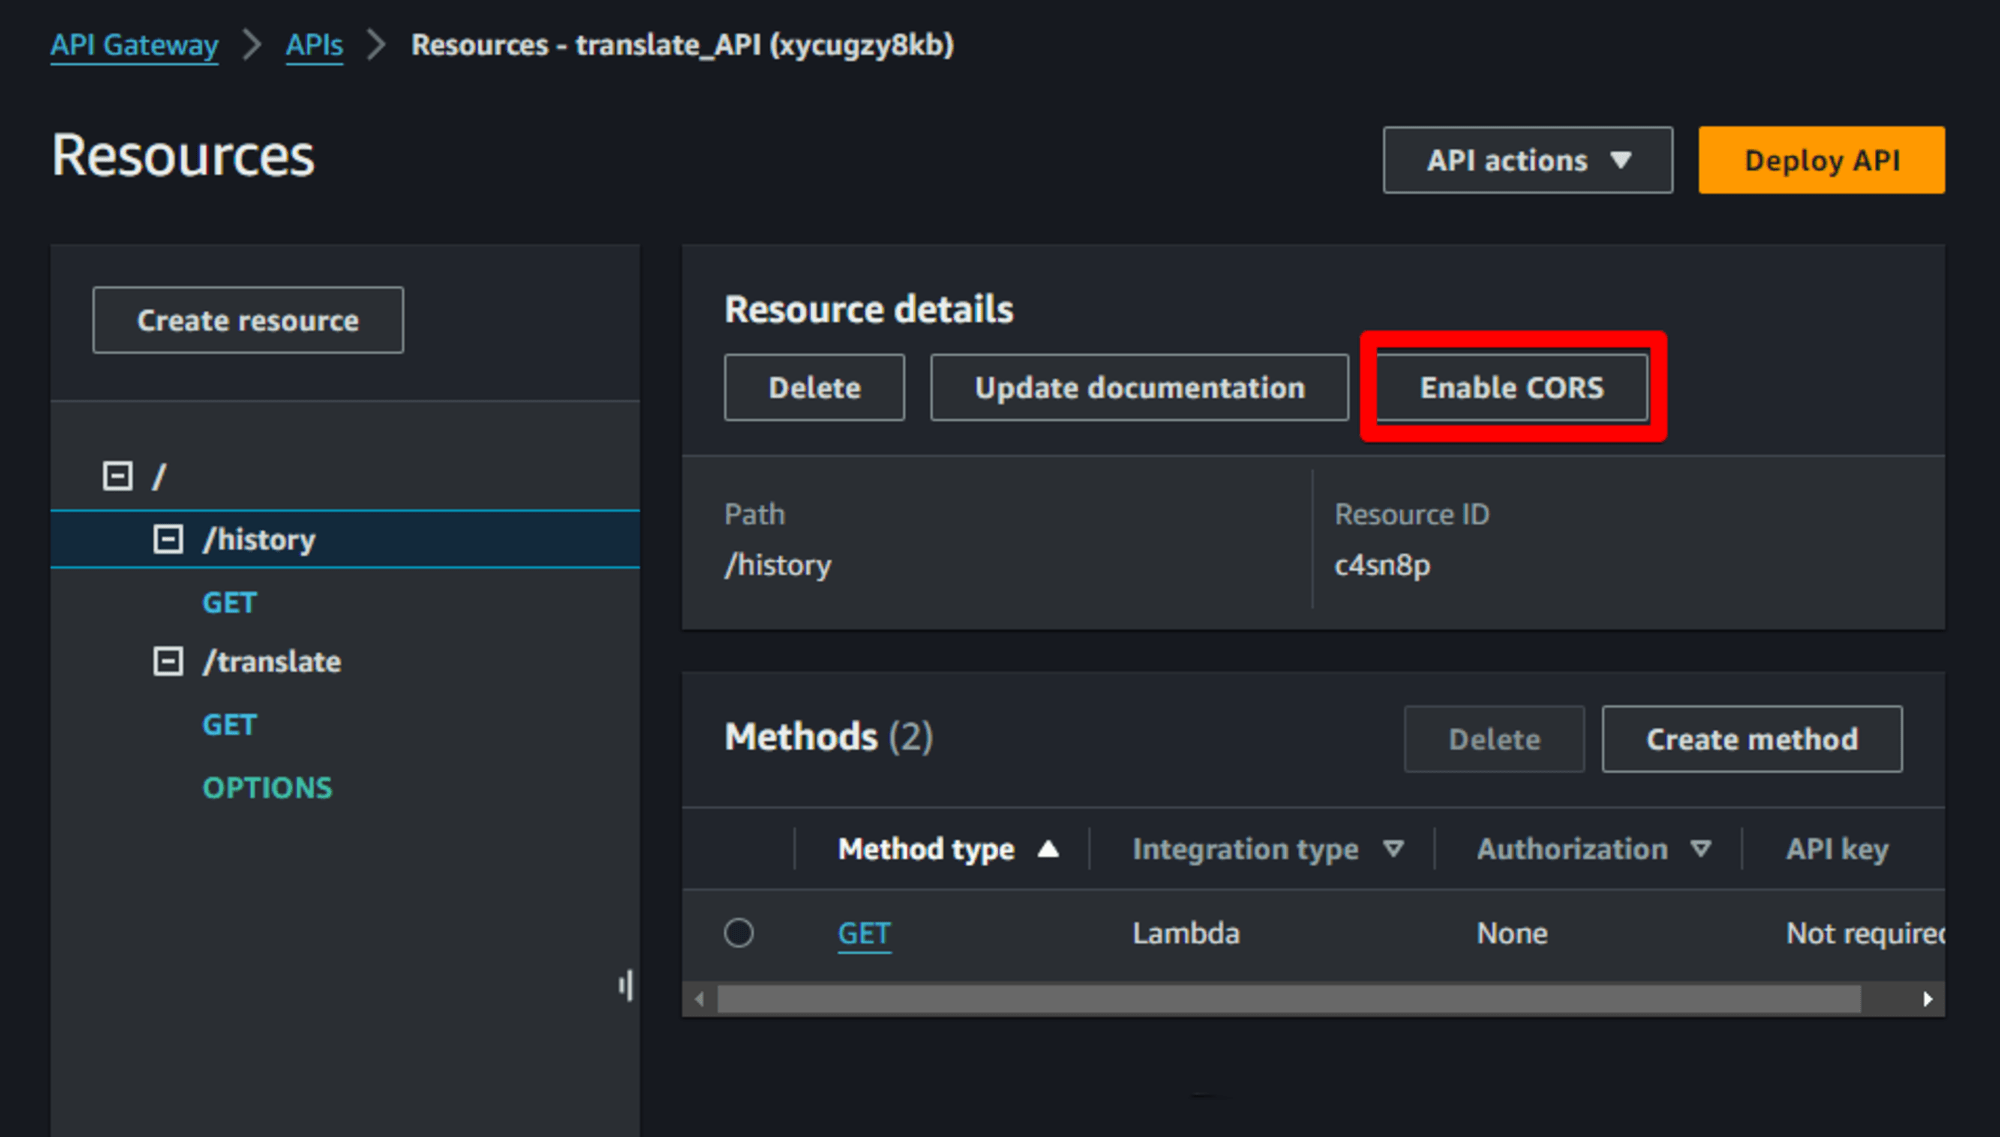Click the horizontal scrollbar right arrow
Screen dimensions: 2000x1137
click(1927, 999)
